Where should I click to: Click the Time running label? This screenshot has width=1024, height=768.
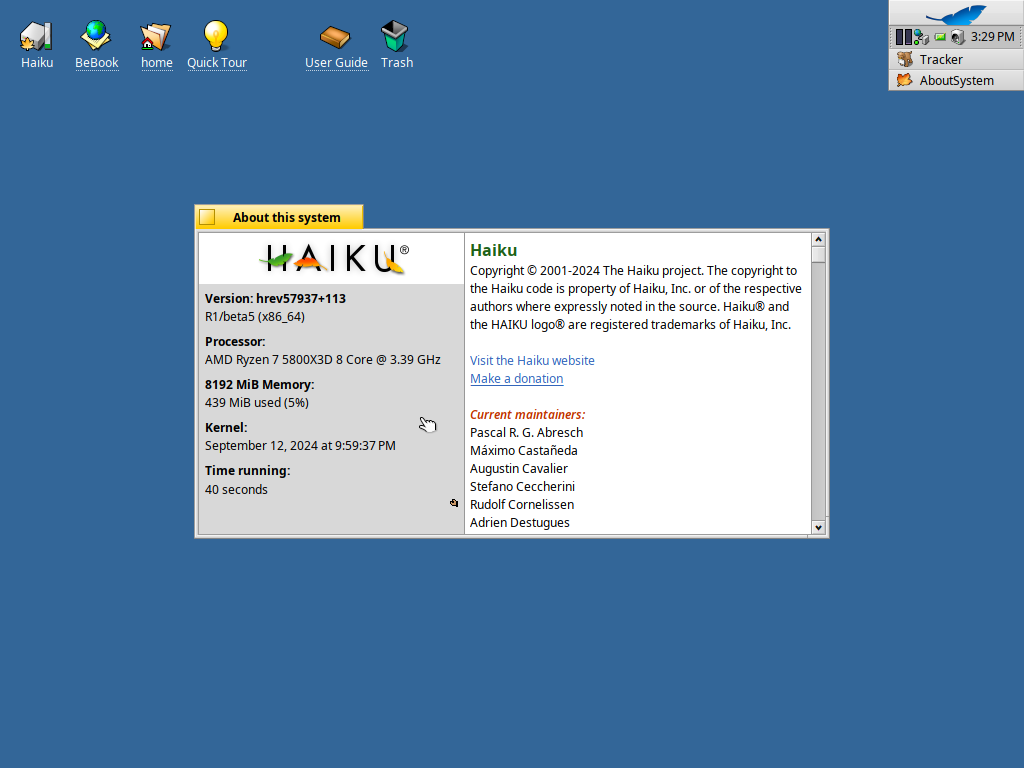coord(248,471)
